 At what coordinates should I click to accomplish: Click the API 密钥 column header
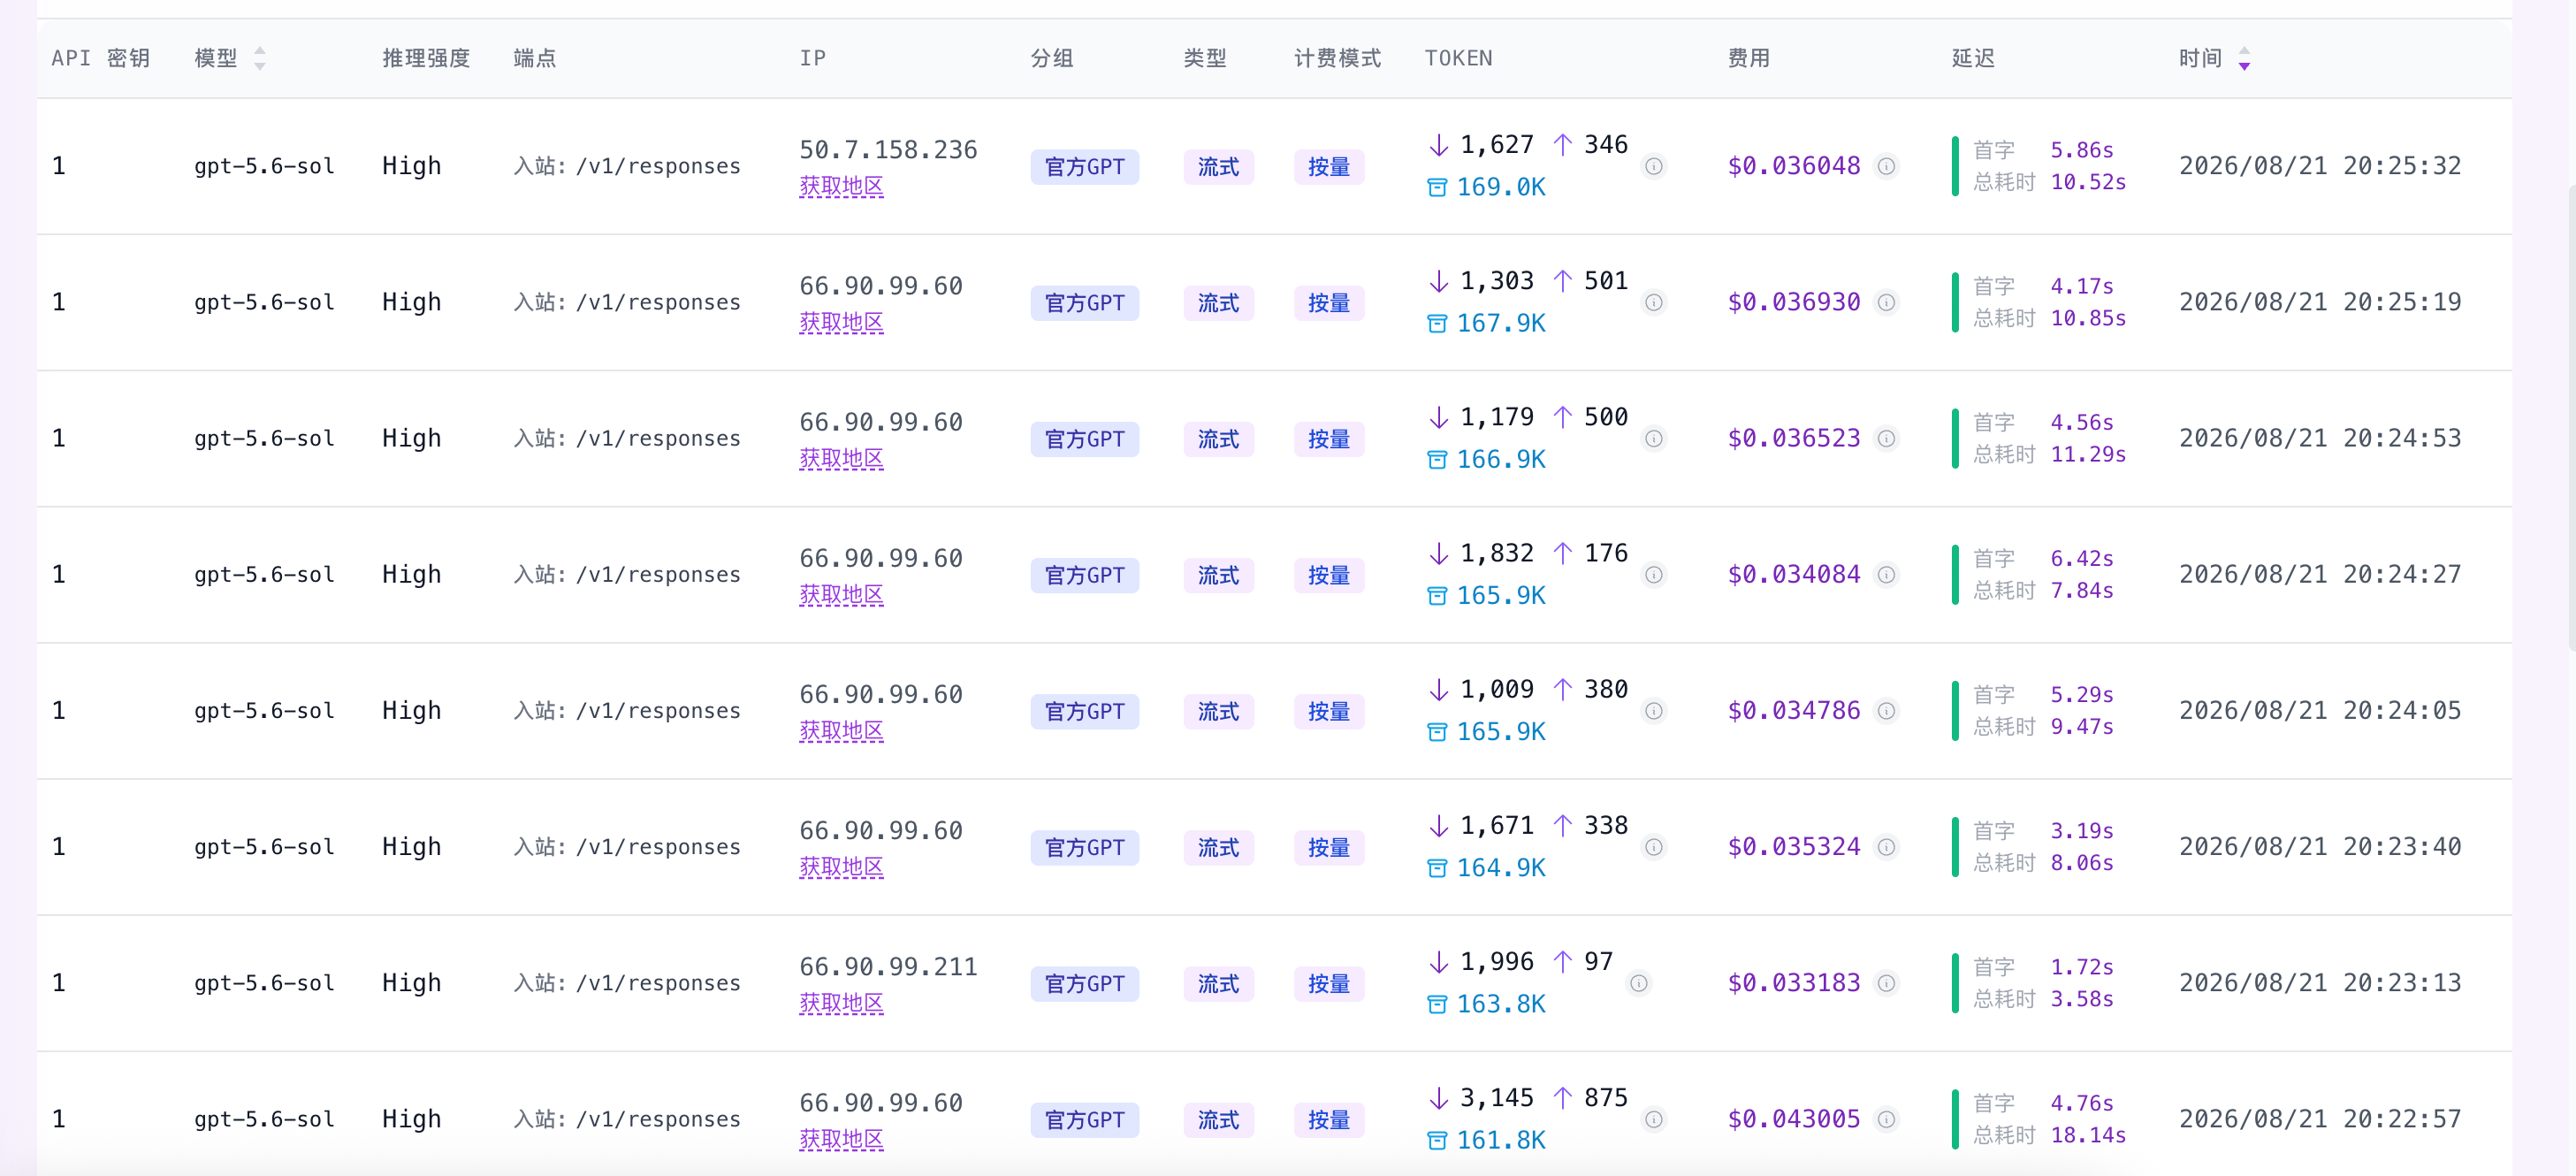pyautogui.click(x=100, y=58)
